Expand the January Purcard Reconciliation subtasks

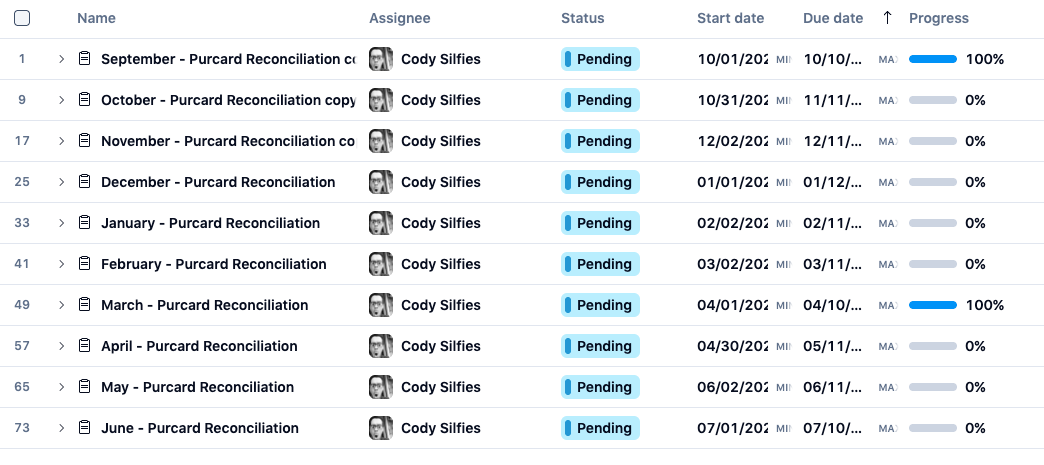[x=61, y=223]
